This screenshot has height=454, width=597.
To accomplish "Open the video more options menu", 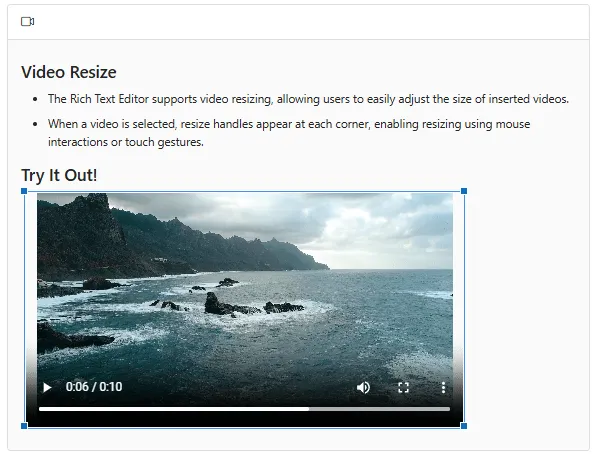I will click(x=443, y=387).
